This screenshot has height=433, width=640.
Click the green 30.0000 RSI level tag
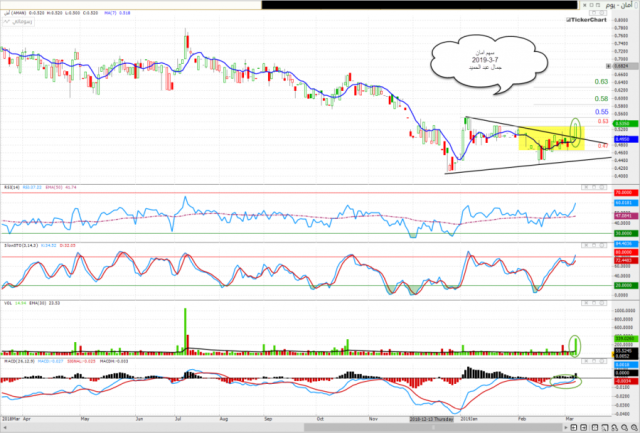[x=626, y=233]
